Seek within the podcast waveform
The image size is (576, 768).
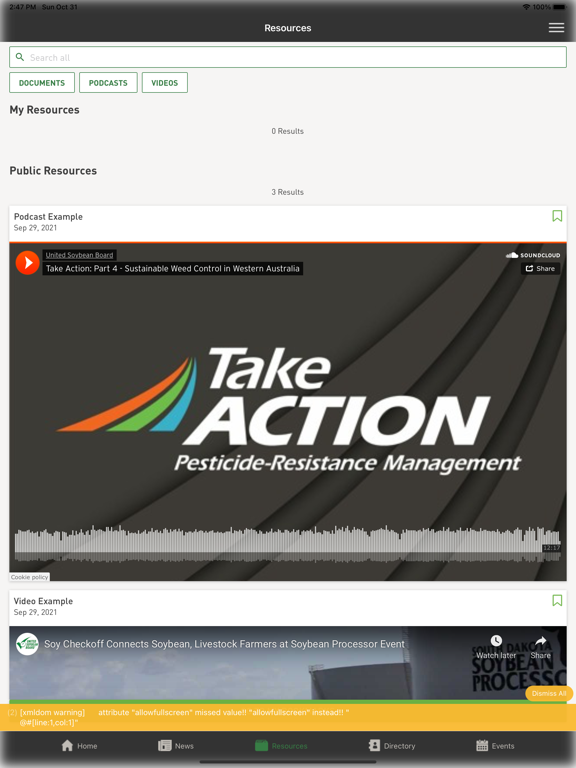287,544
